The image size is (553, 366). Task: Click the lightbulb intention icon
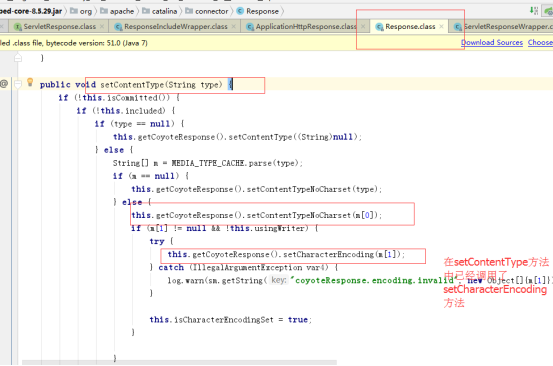(x=30, y=82)
